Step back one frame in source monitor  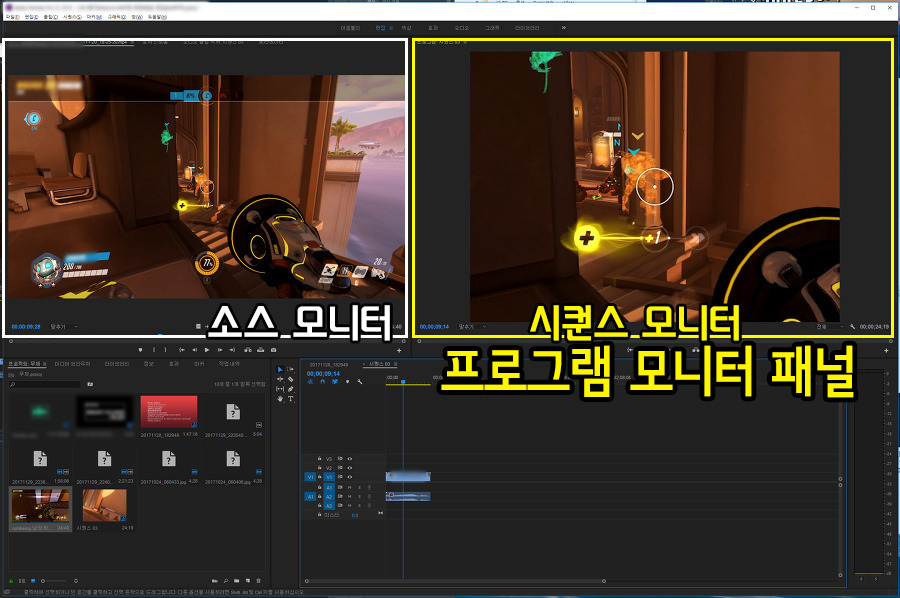tap(195, 350)
